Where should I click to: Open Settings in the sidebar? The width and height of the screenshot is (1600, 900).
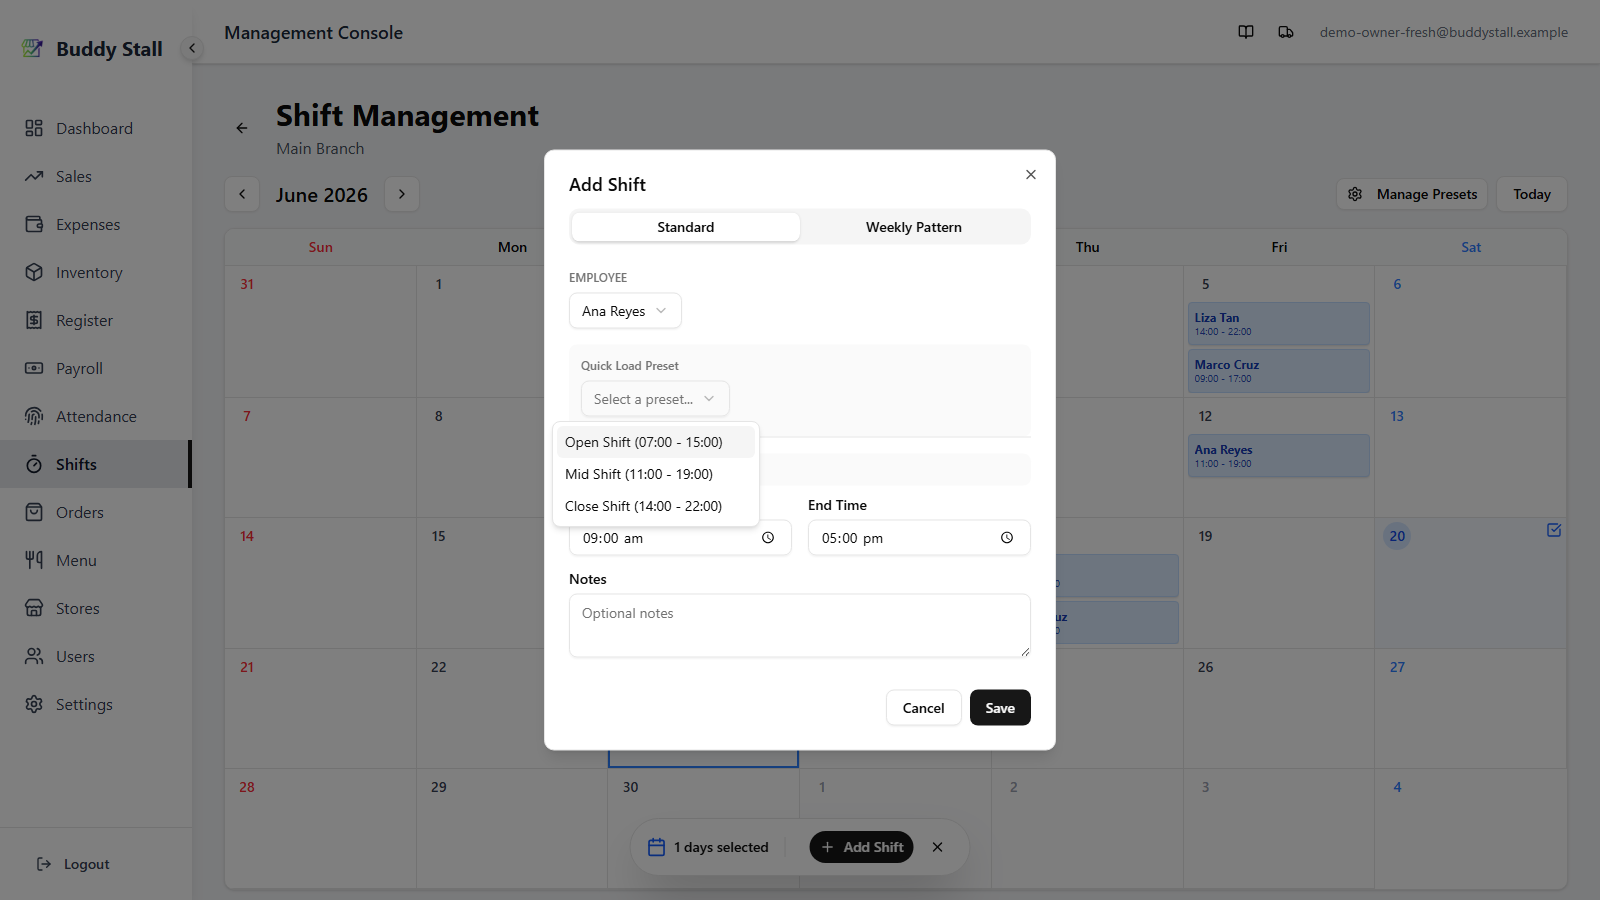(x=95, y=704)
